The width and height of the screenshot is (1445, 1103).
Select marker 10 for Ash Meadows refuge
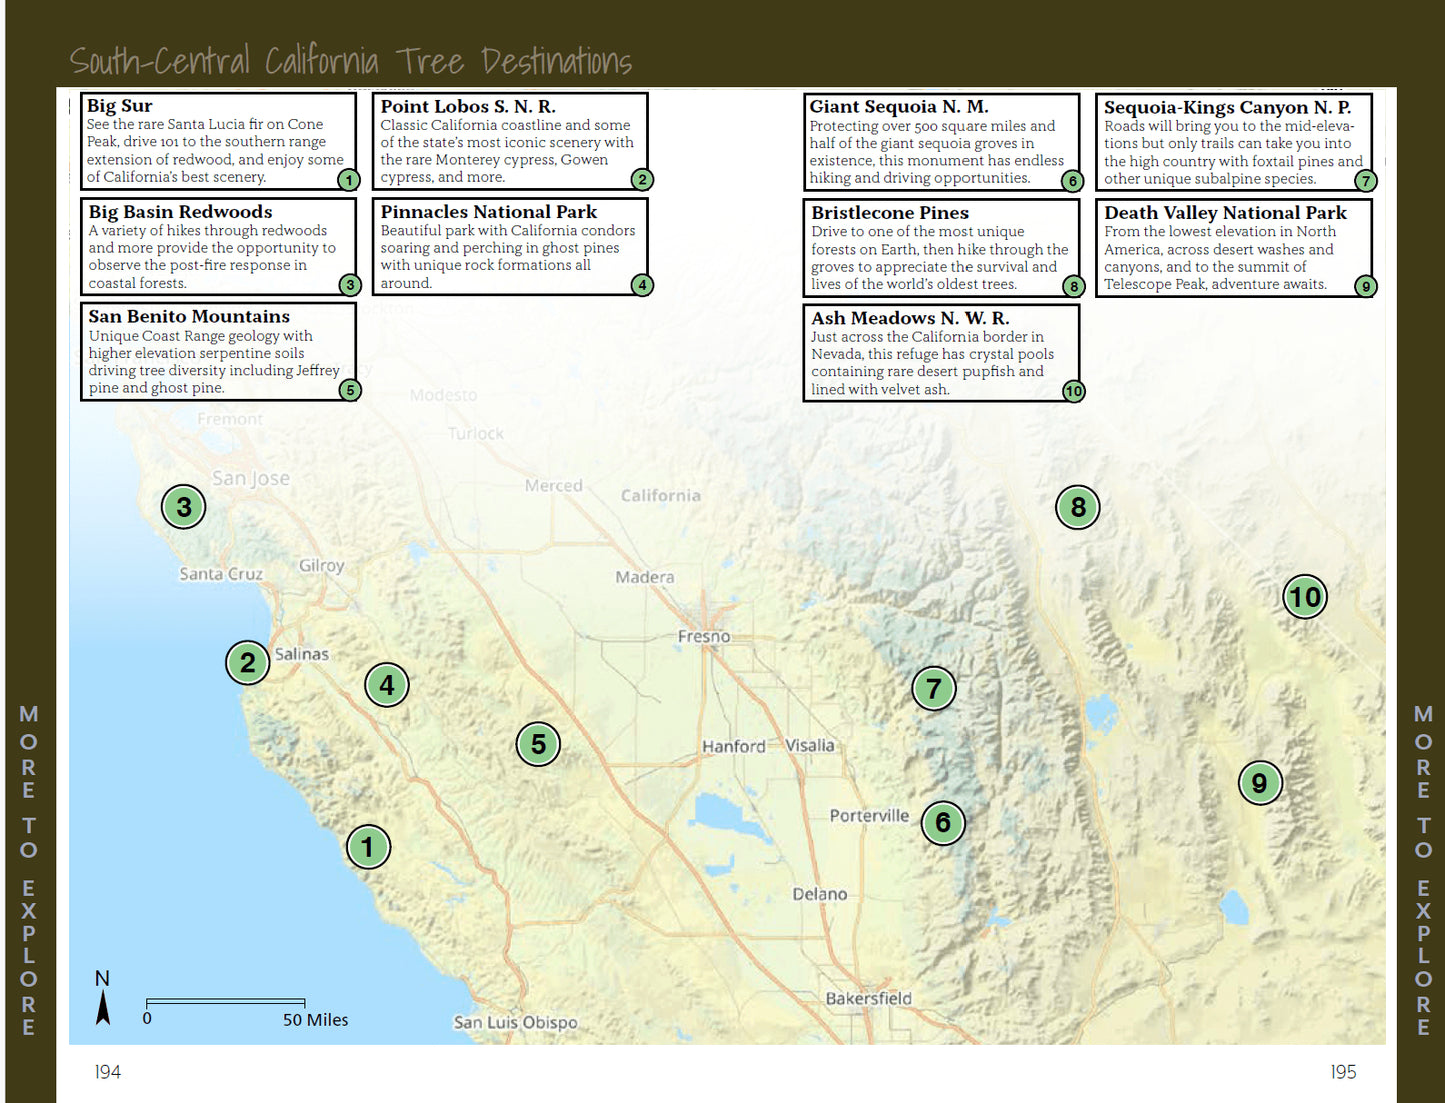[1304, 596]
